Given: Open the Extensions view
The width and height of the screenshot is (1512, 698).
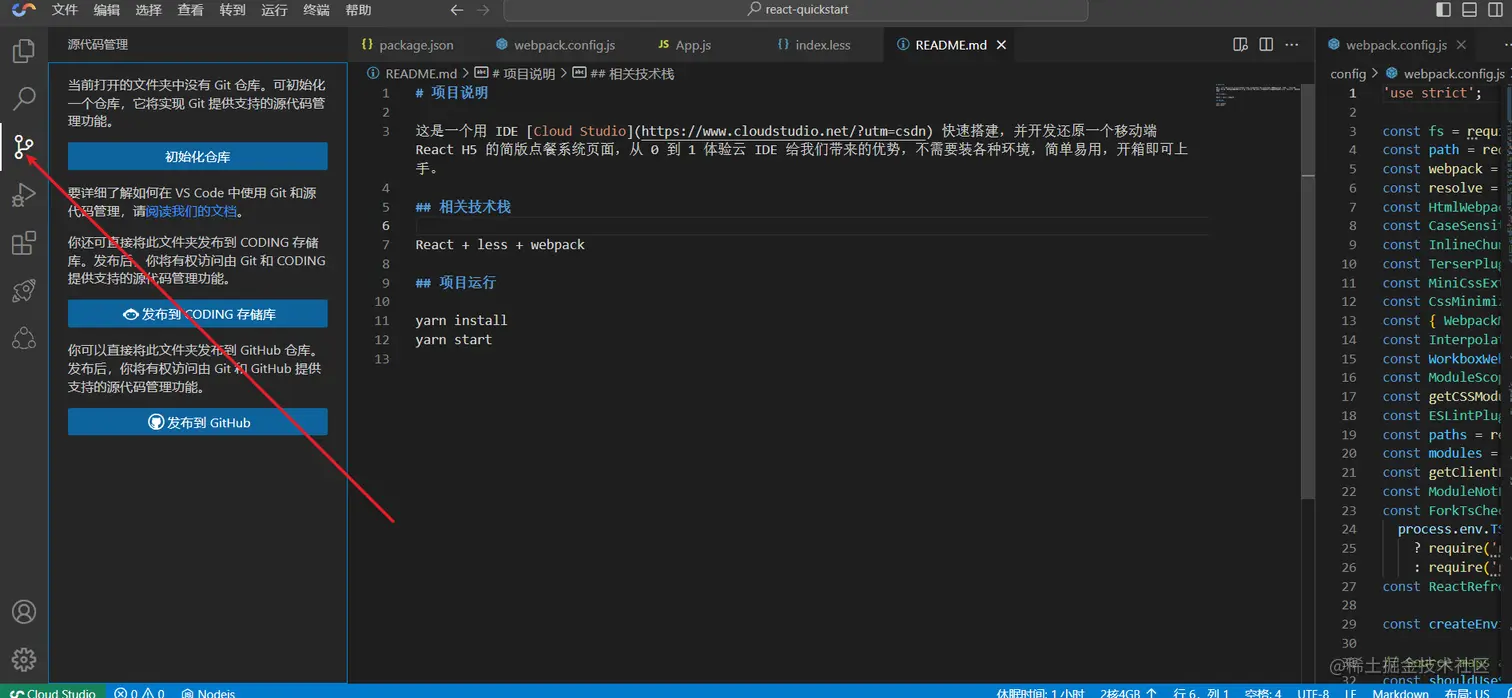Looking at the screenshot, I should [24, 243].
